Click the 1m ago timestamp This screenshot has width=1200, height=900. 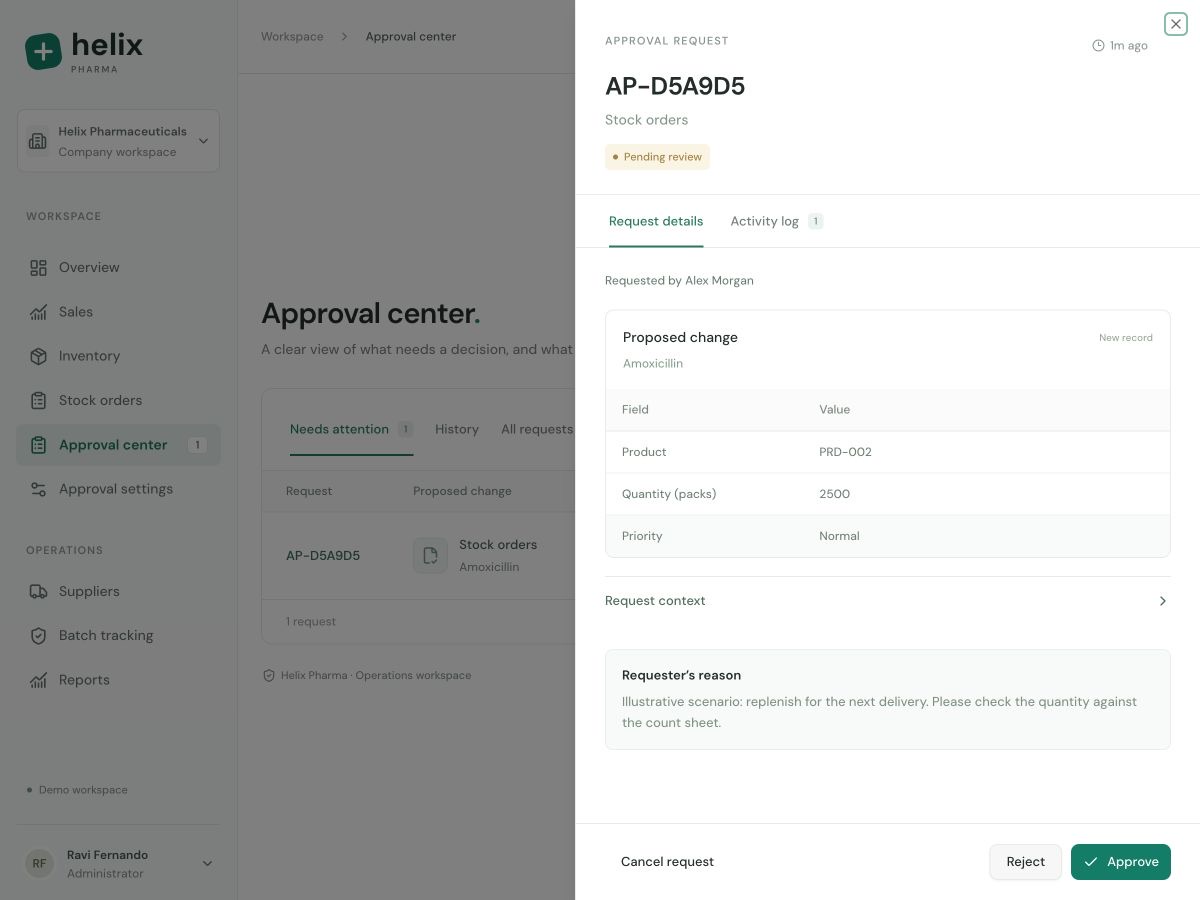click(1129, 46)
